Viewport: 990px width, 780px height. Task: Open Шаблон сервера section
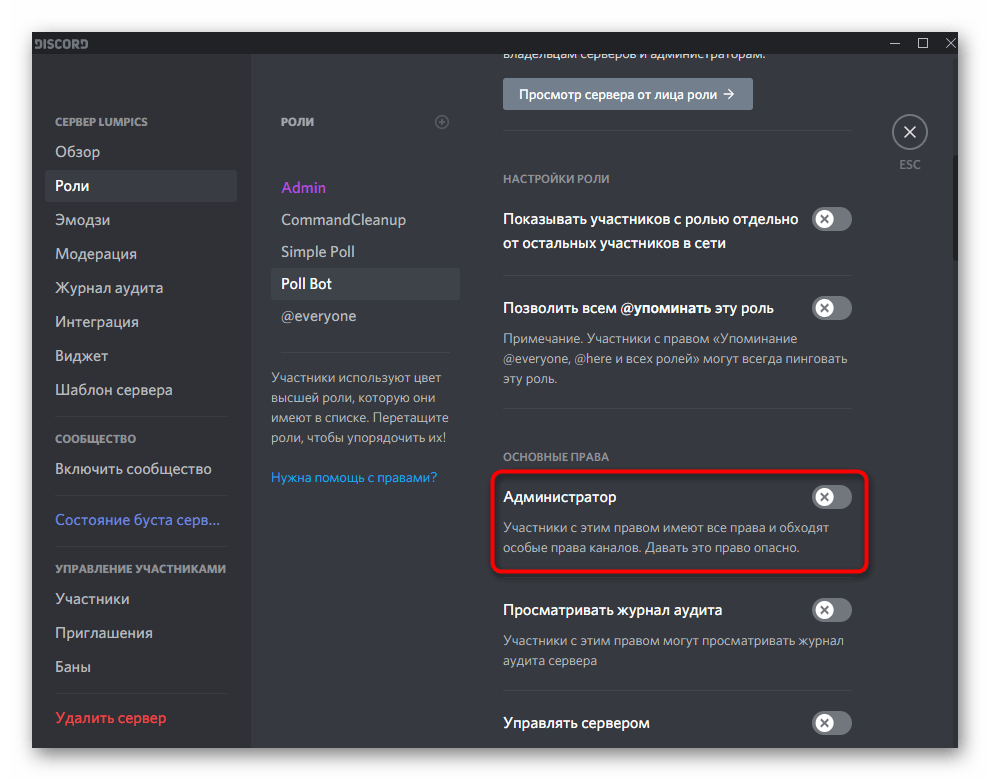141,390
